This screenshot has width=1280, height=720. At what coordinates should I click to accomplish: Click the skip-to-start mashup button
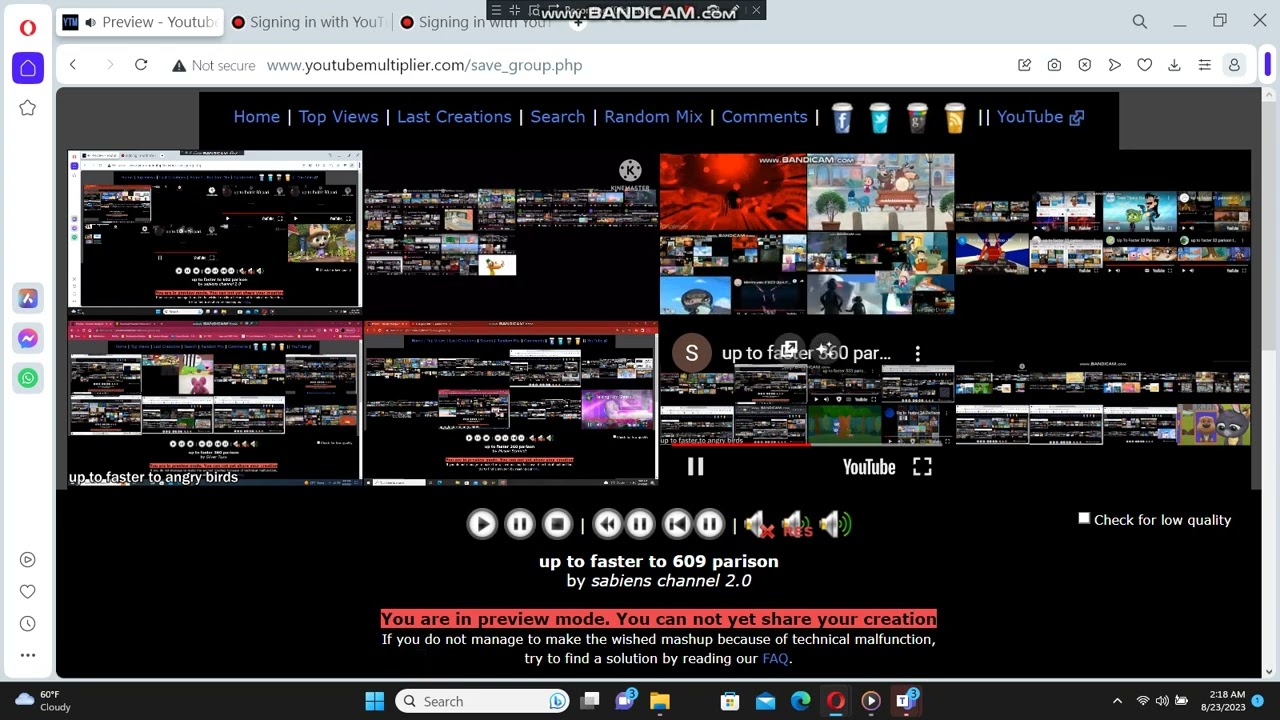678,524
